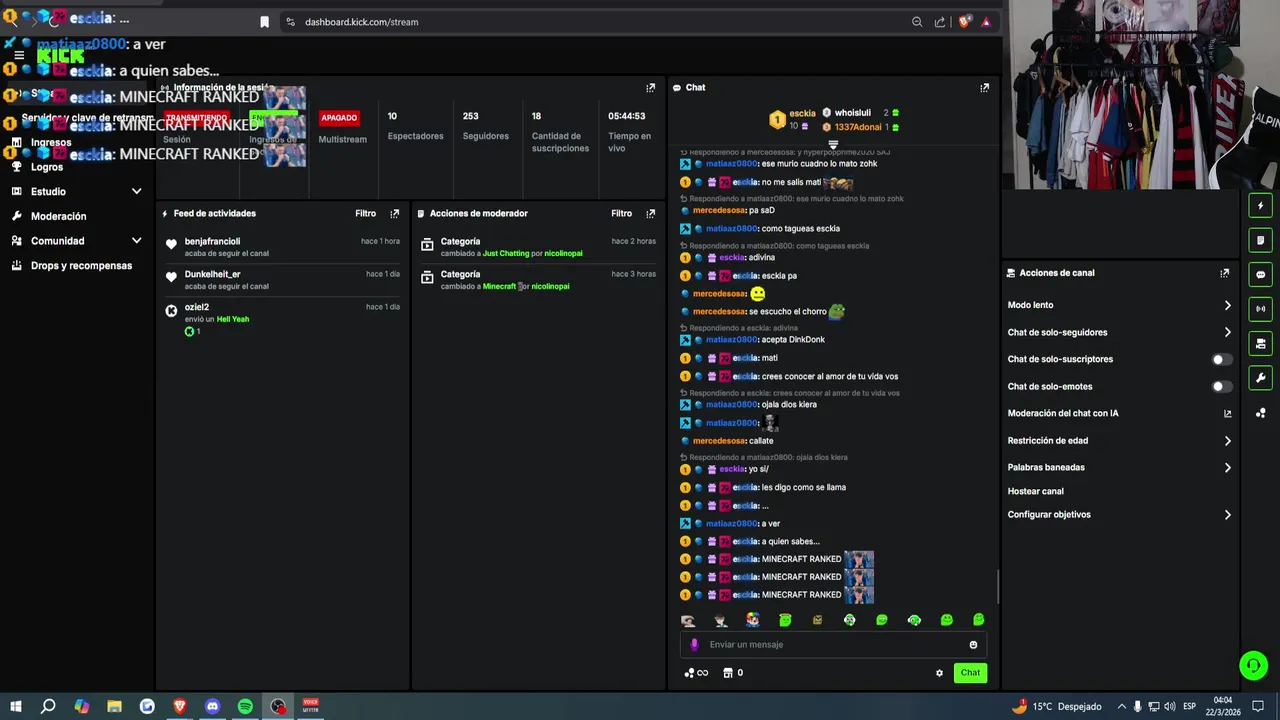Click Minecraft category link

pyautogui.click(x=499, y=287)
